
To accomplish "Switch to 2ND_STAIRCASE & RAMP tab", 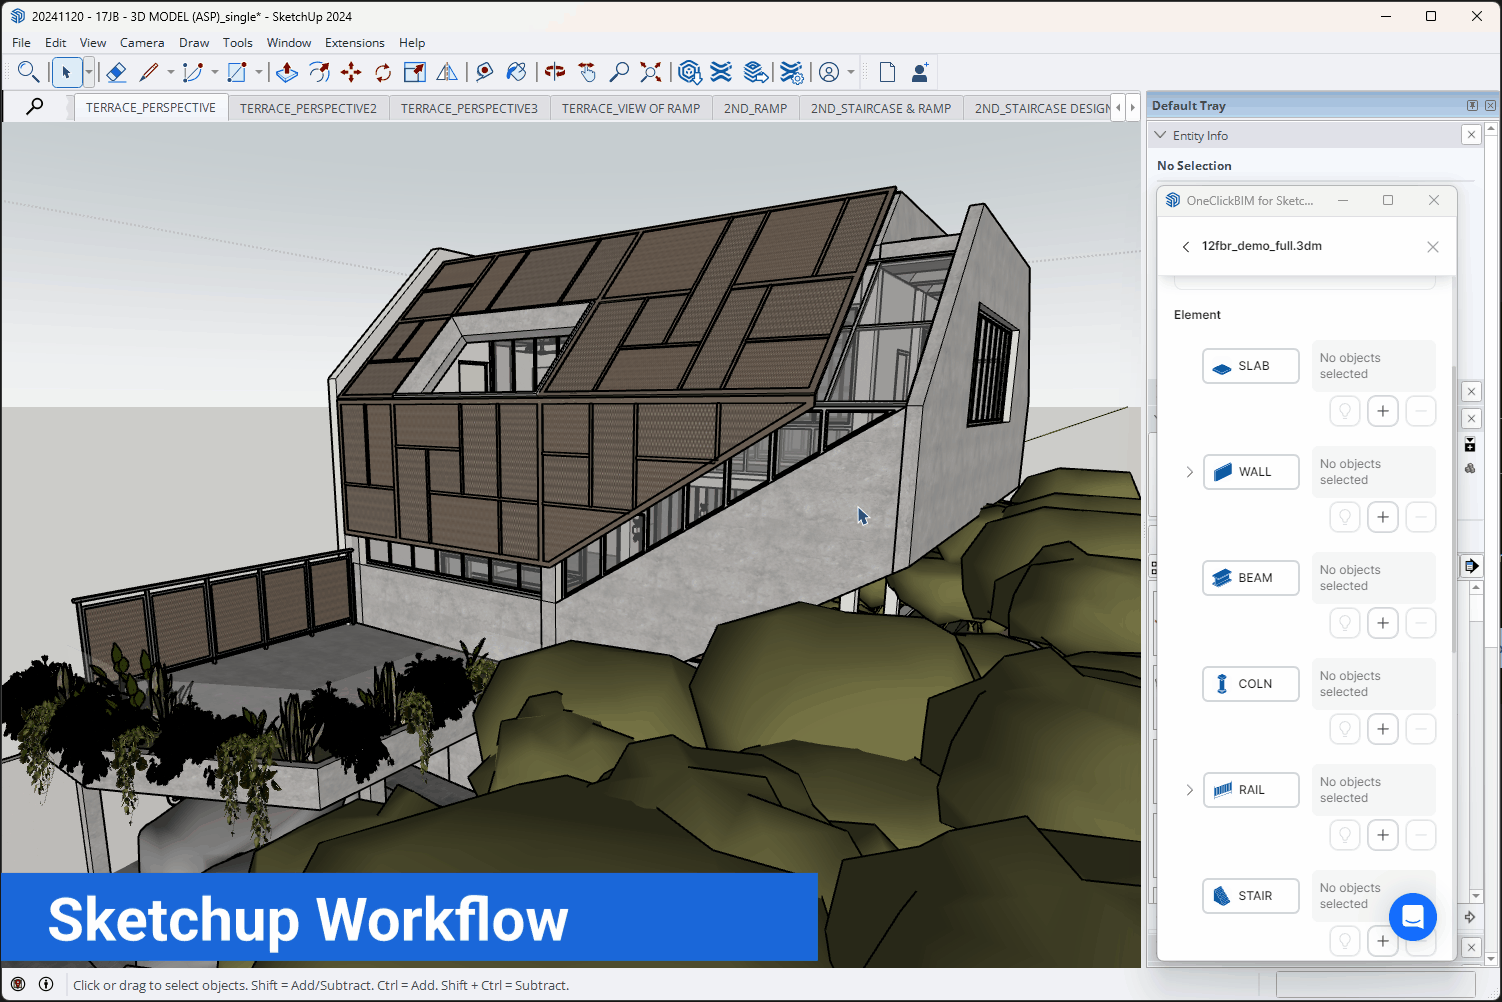I will [x=881, y=108].
